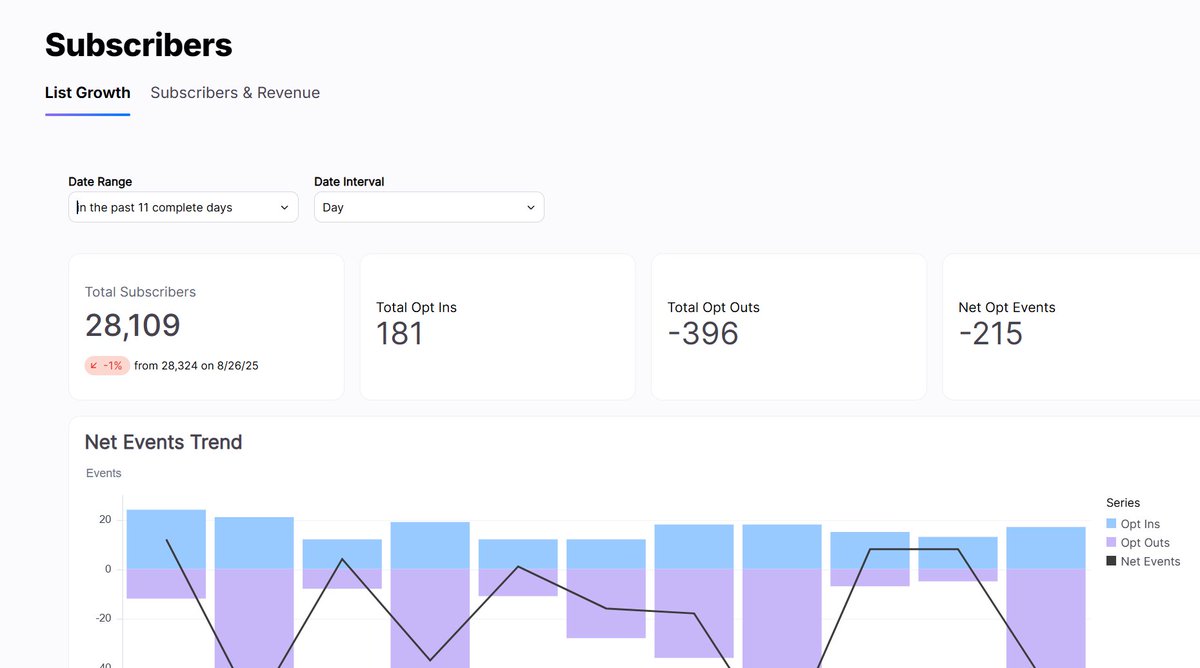
Task: Click the Total Opt Outs value -396
Action: [703, 334]
